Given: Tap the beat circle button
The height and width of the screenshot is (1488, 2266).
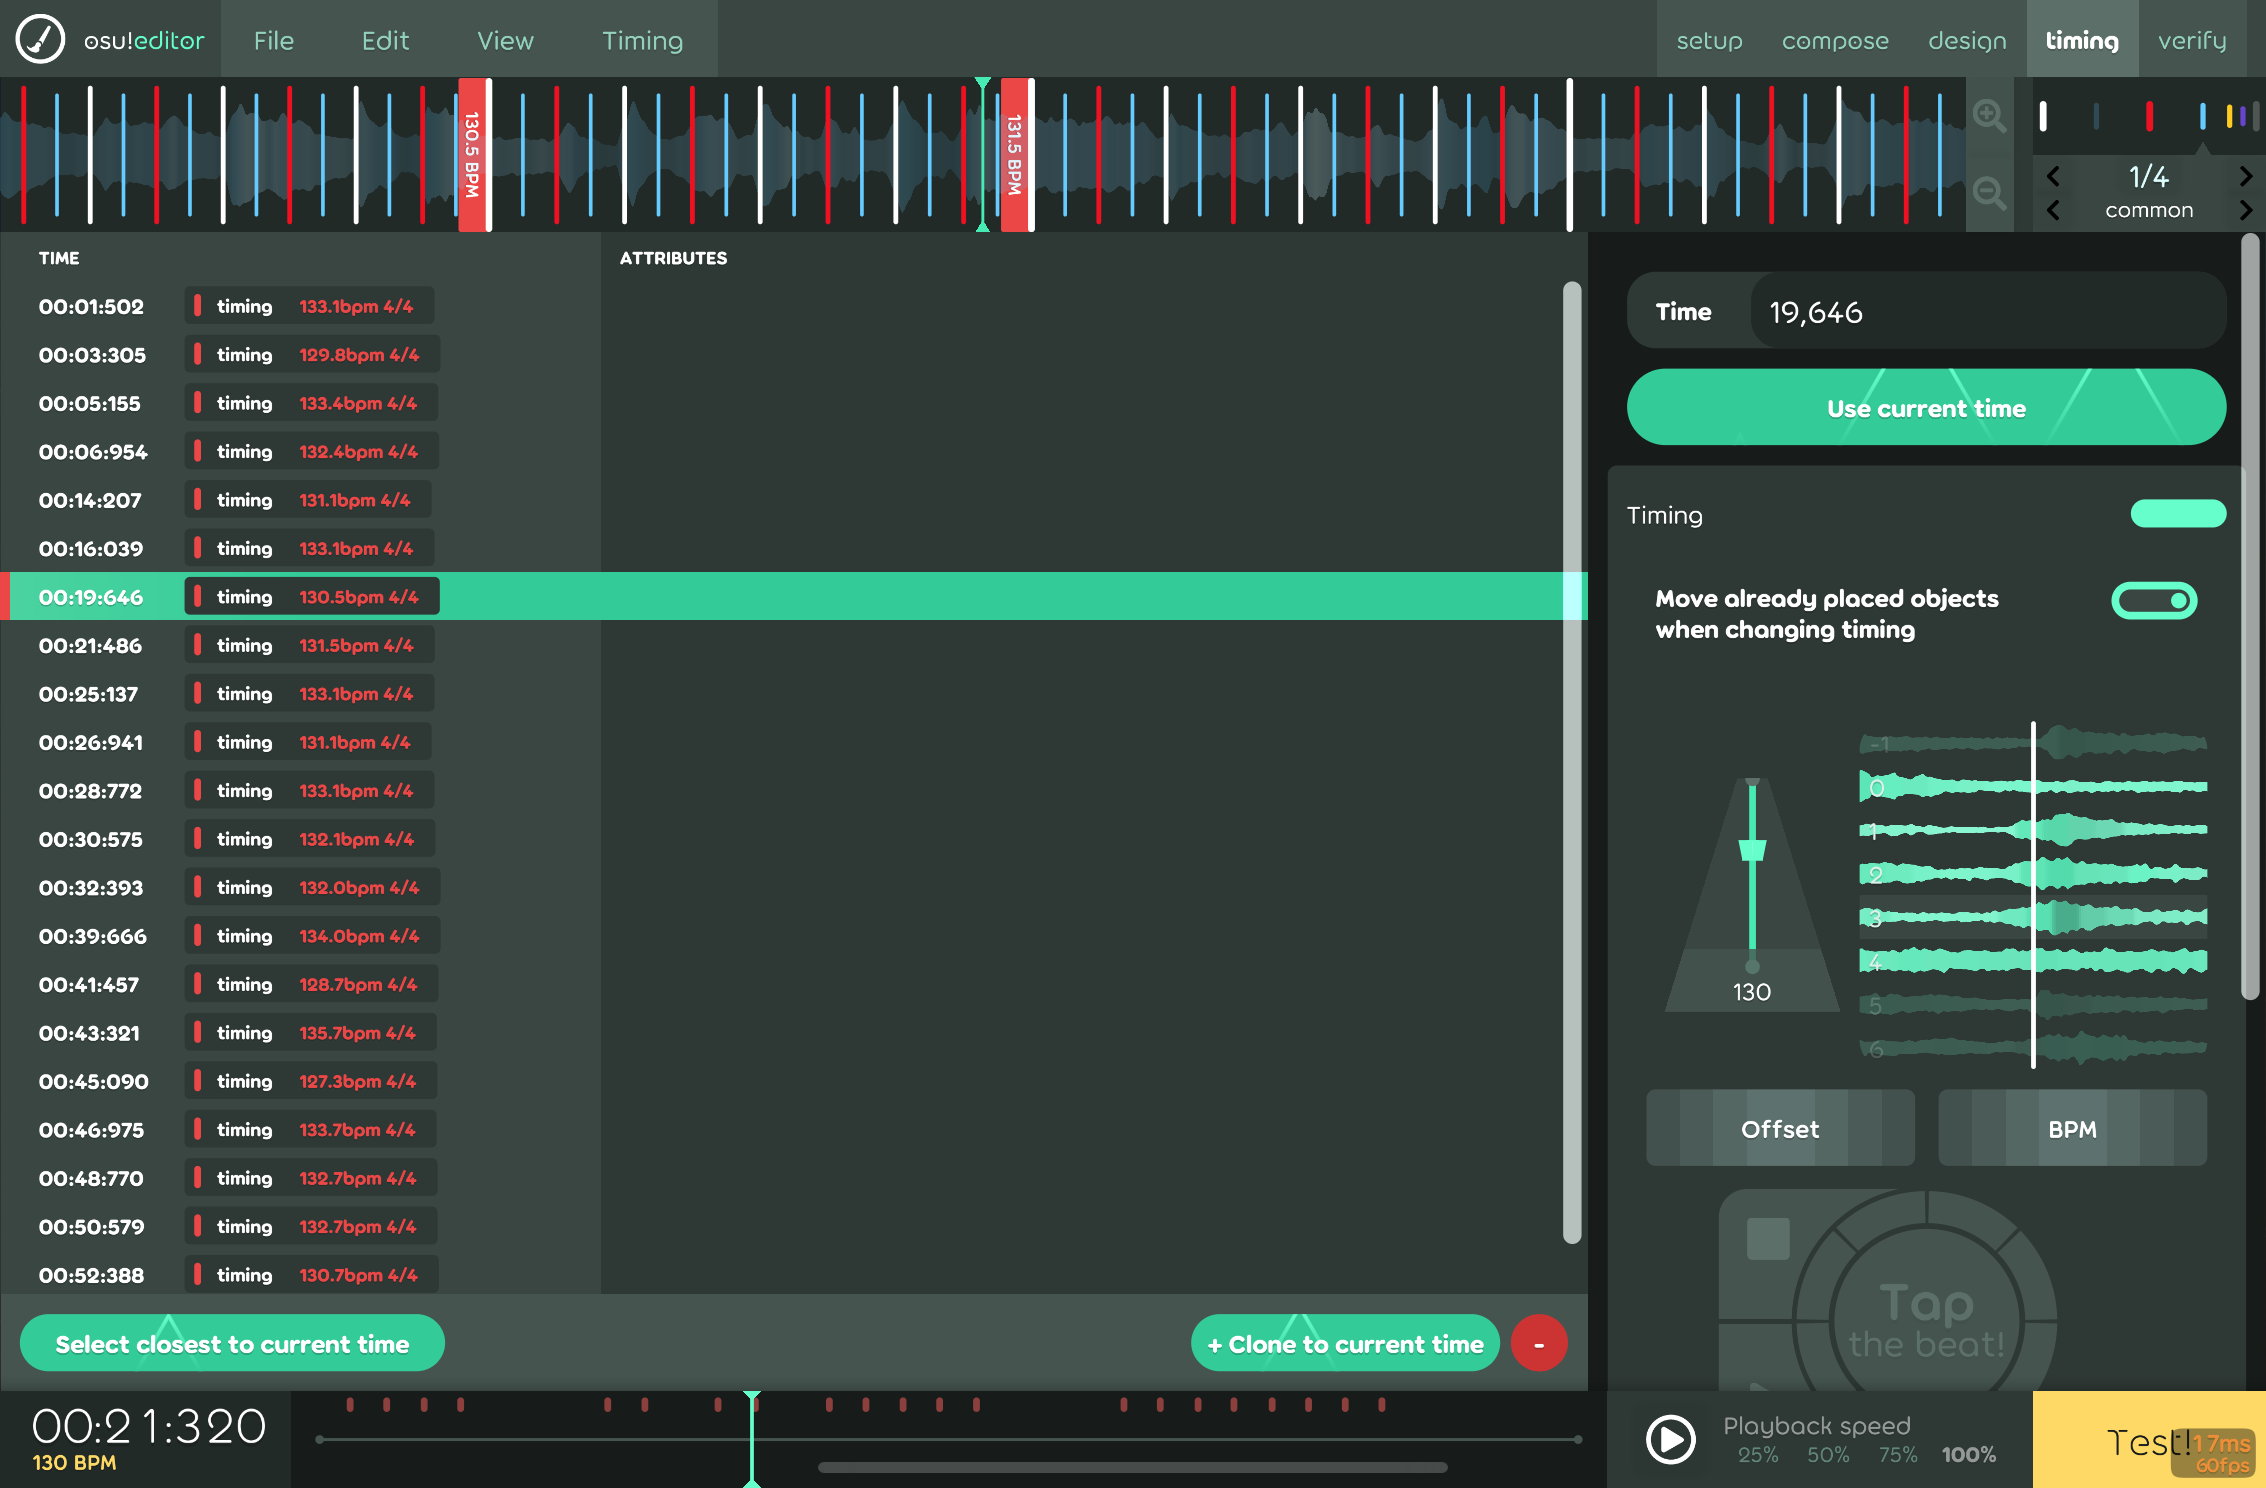Looking at the screenshot, I should pyautogui.click(x=1926, y=1320).
